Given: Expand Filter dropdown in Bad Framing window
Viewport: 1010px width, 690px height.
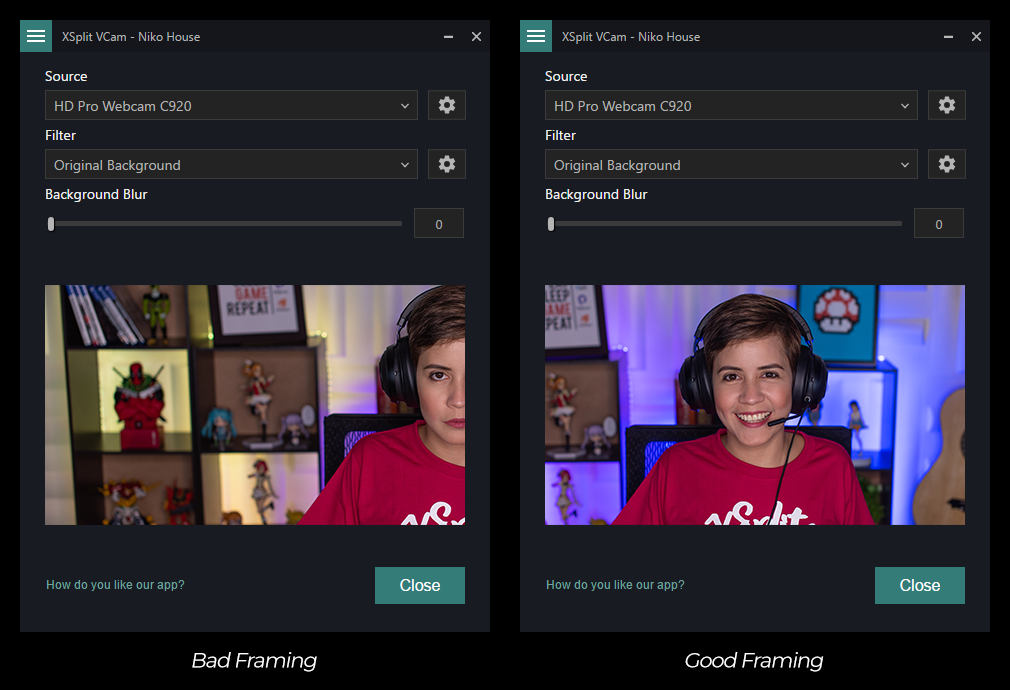Looking at the screenshot, I should coord(231,164).
